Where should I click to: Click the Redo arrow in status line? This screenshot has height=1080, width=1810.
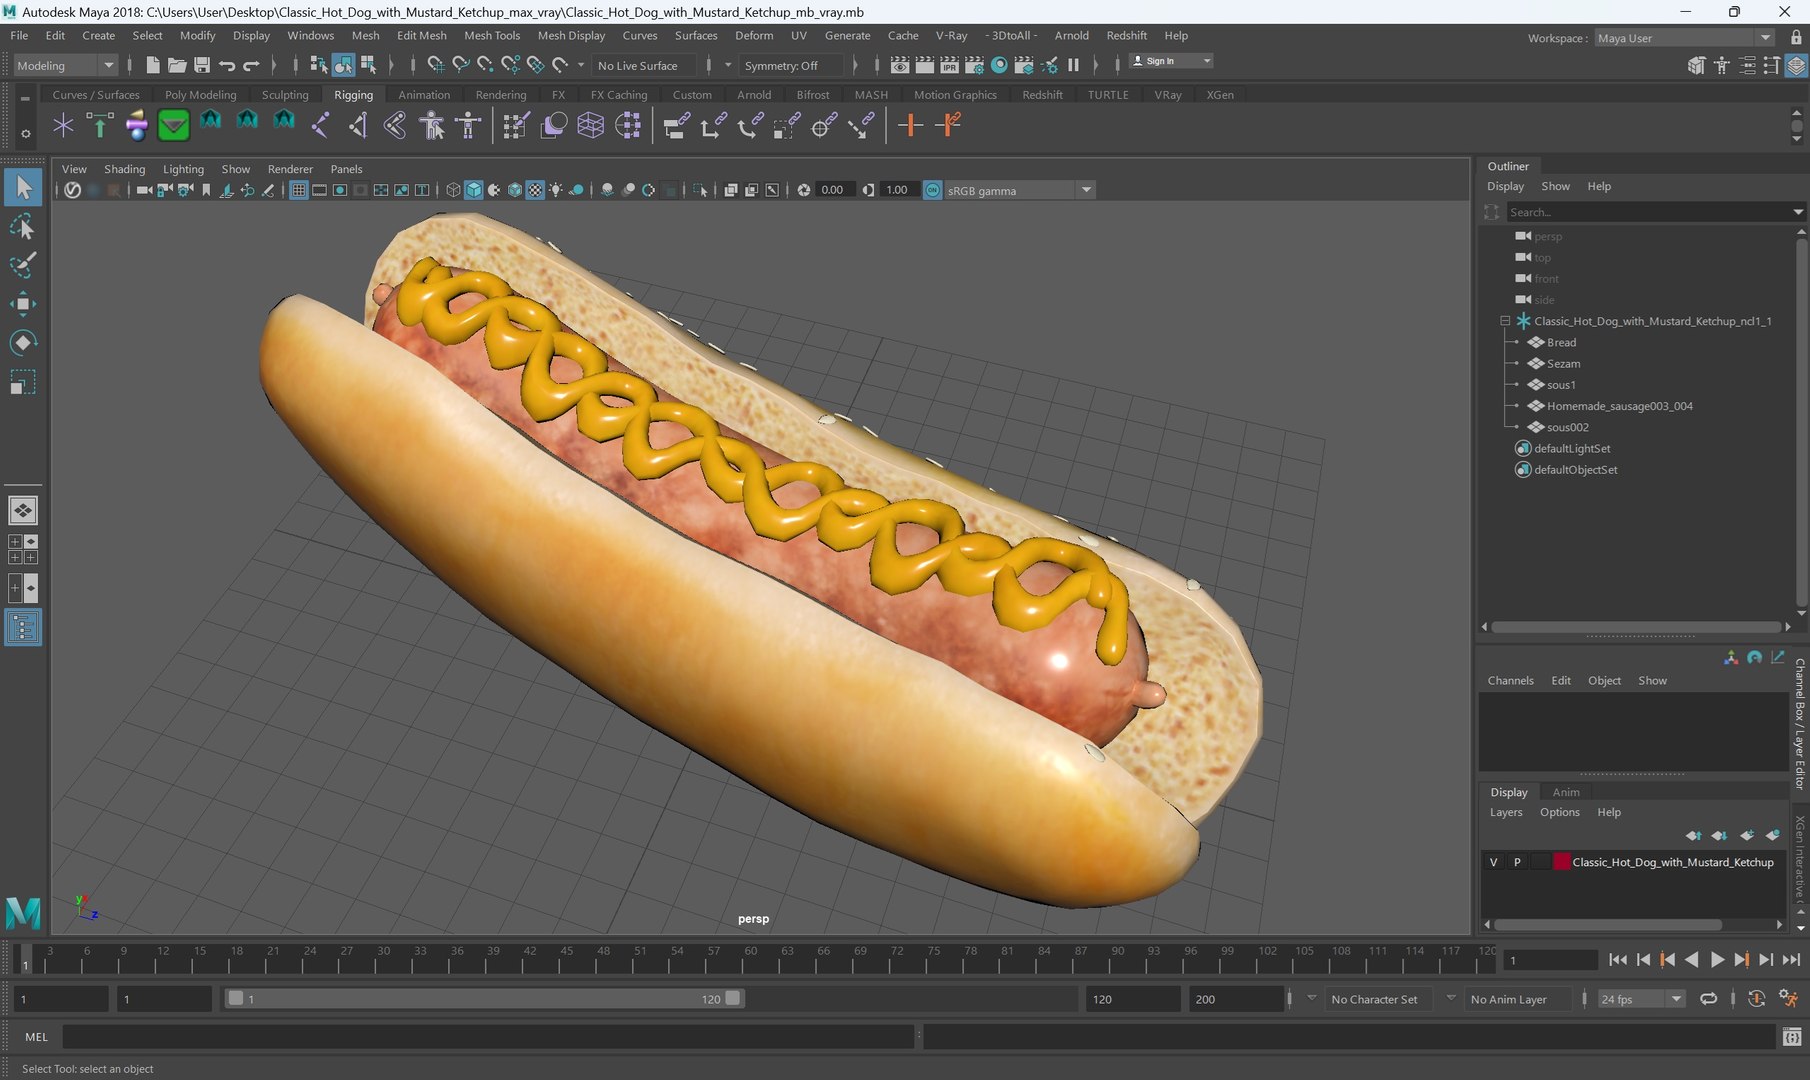251,65
